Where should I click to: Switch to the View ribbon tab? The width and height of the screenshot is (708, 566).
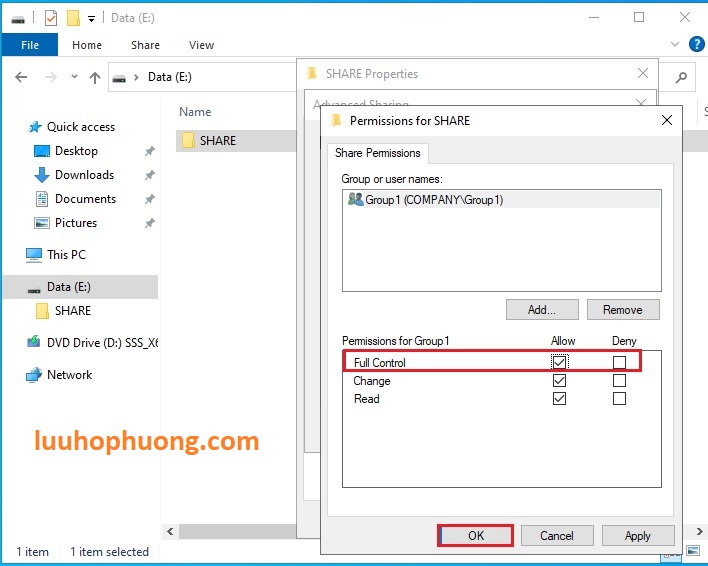click(201, 45)
